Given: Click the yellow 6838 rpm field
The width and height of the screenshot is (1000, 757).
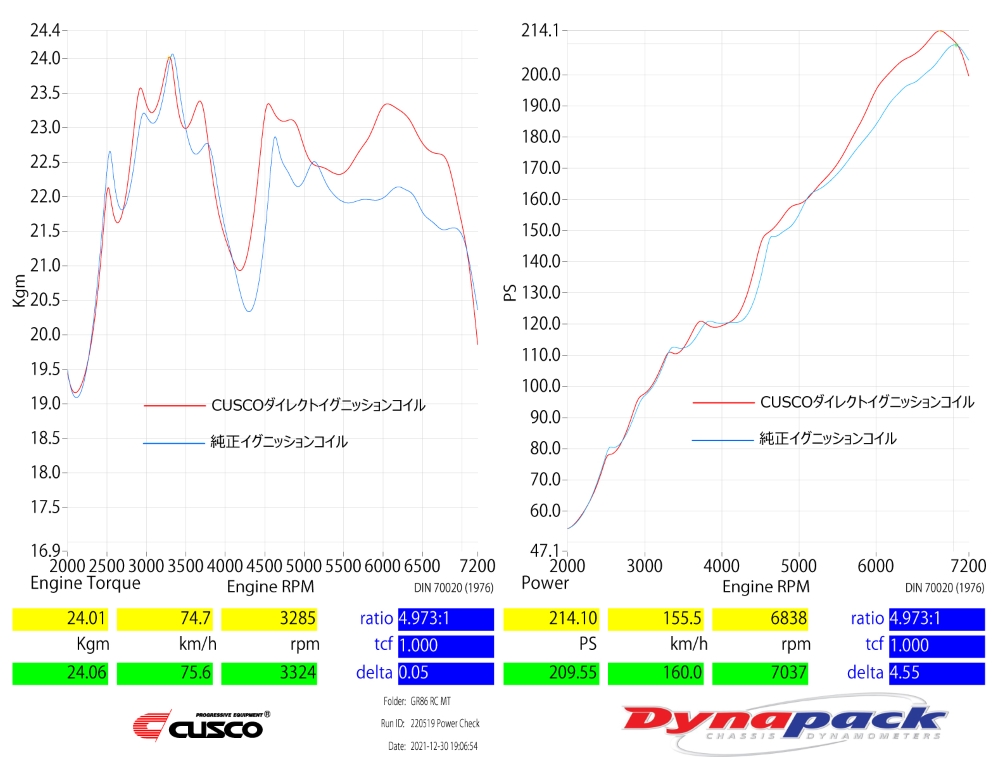Looking at the screenshot, I should [760, 619].
